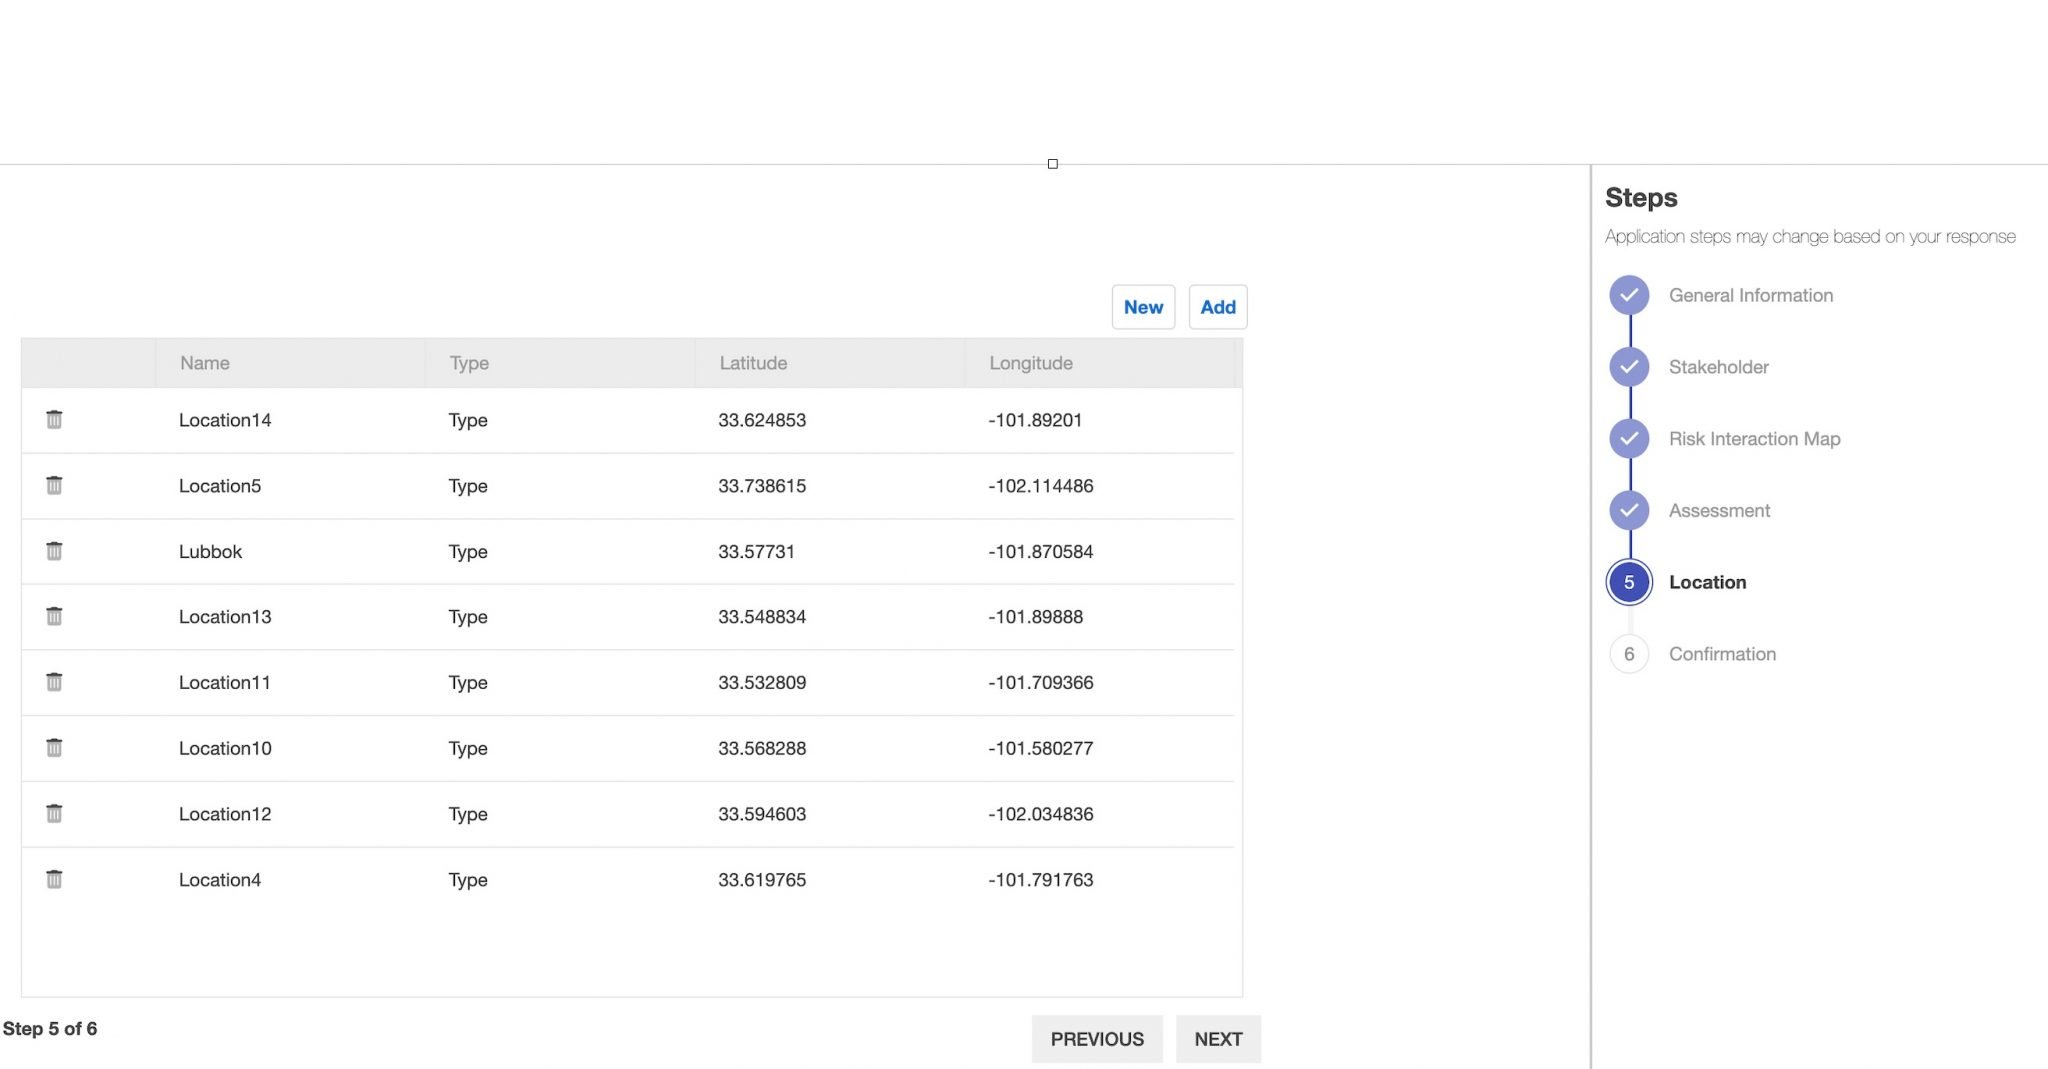Click the Assessment step checkmark circle
Screen dimensions: 2048x1069
tap(1629, 510)
